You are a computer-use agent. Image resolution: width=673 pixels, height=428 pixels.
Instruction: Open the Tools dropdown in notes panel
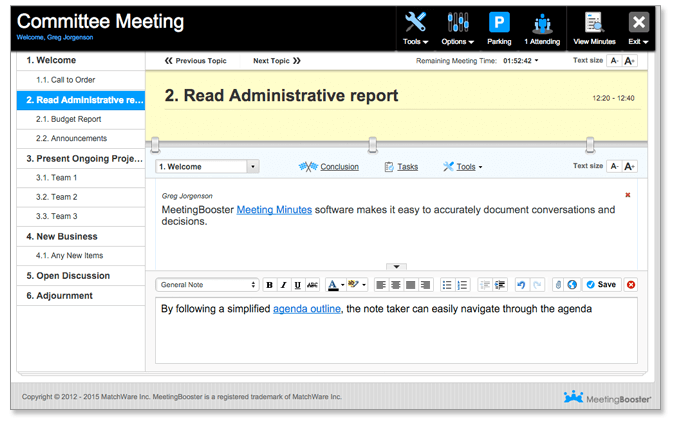point(463,167)
